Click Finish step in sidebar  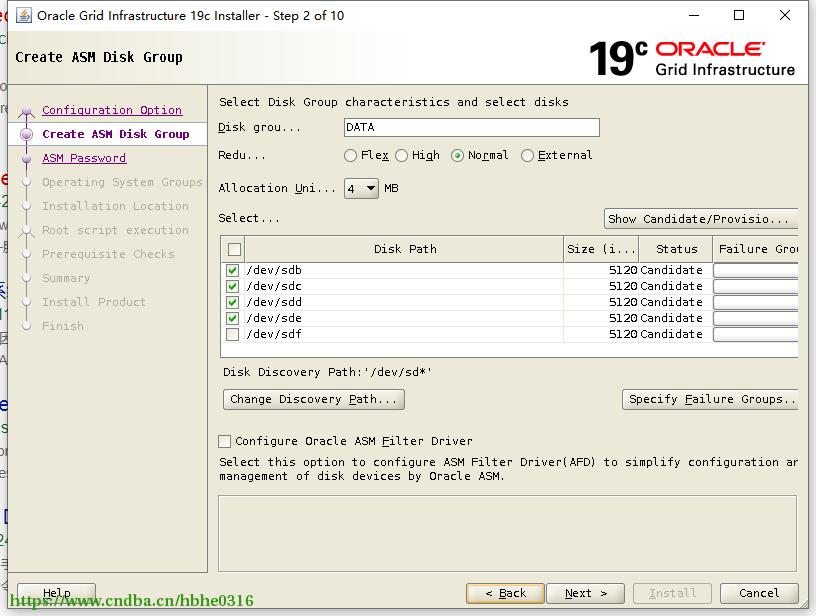pos(62,326)
